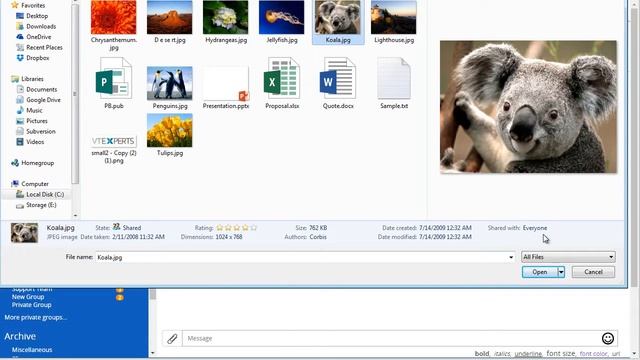Viewport: 640px width, 360px height.
Task: Click the Message input field
Action: pyautogui.click(x=391, y=338)
